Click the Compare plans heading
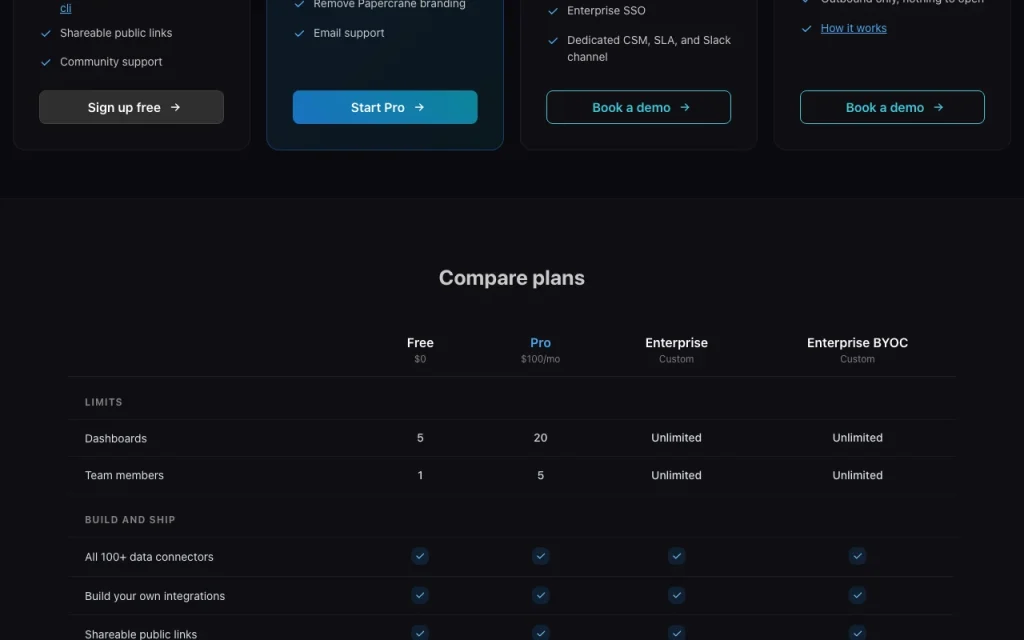This screenshot has height=640, width=1024. coord(511,278)
